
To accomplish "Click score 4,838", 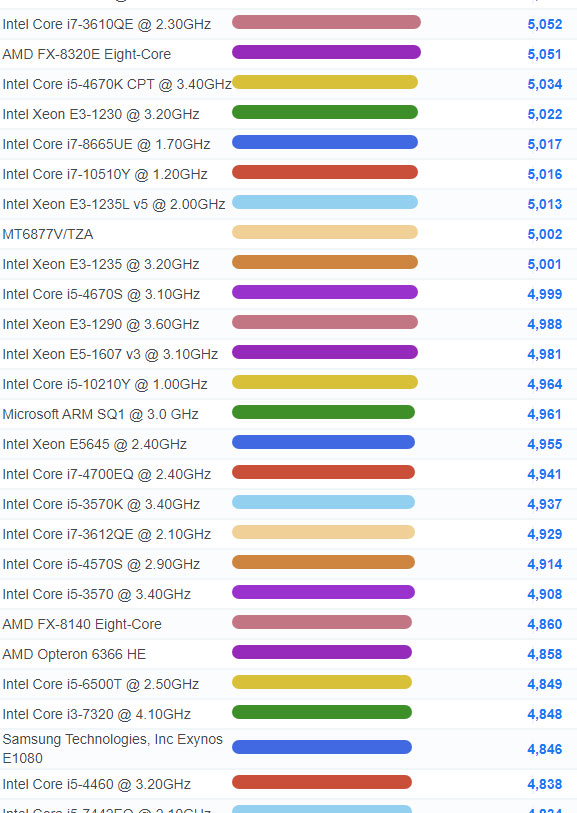I will [x=544, y=785].
